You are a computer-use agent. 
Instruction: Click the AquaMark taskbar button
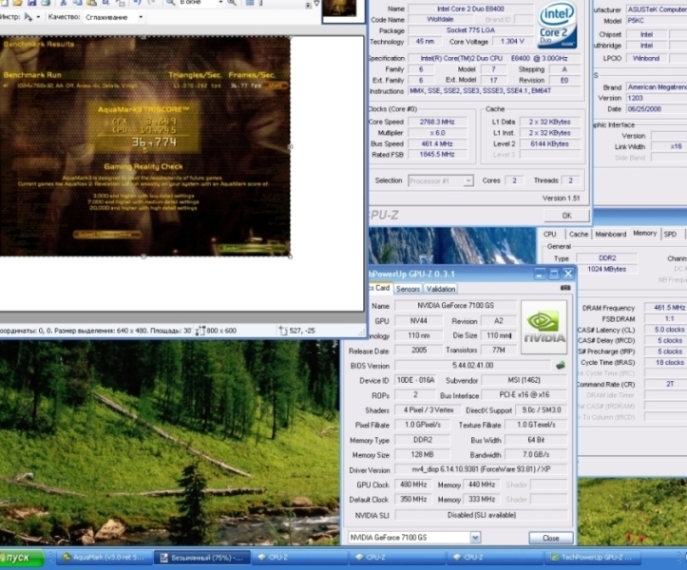click(x=103, y=557)
